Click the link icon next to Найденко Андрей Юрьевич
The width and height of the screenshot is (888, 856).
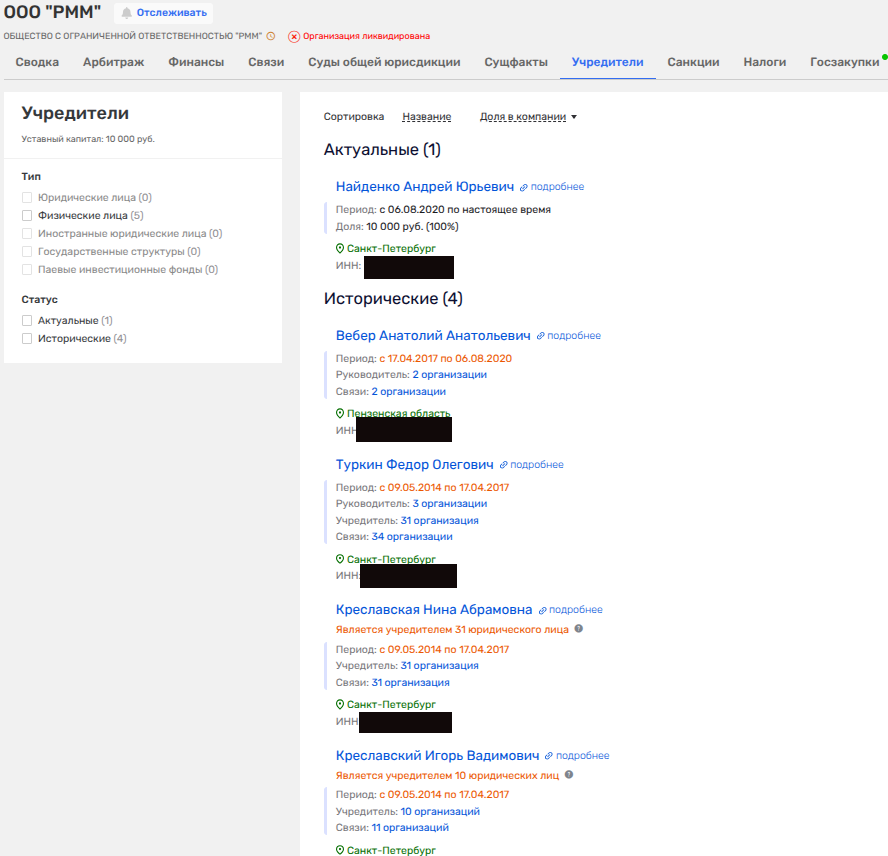pos(523,187)
